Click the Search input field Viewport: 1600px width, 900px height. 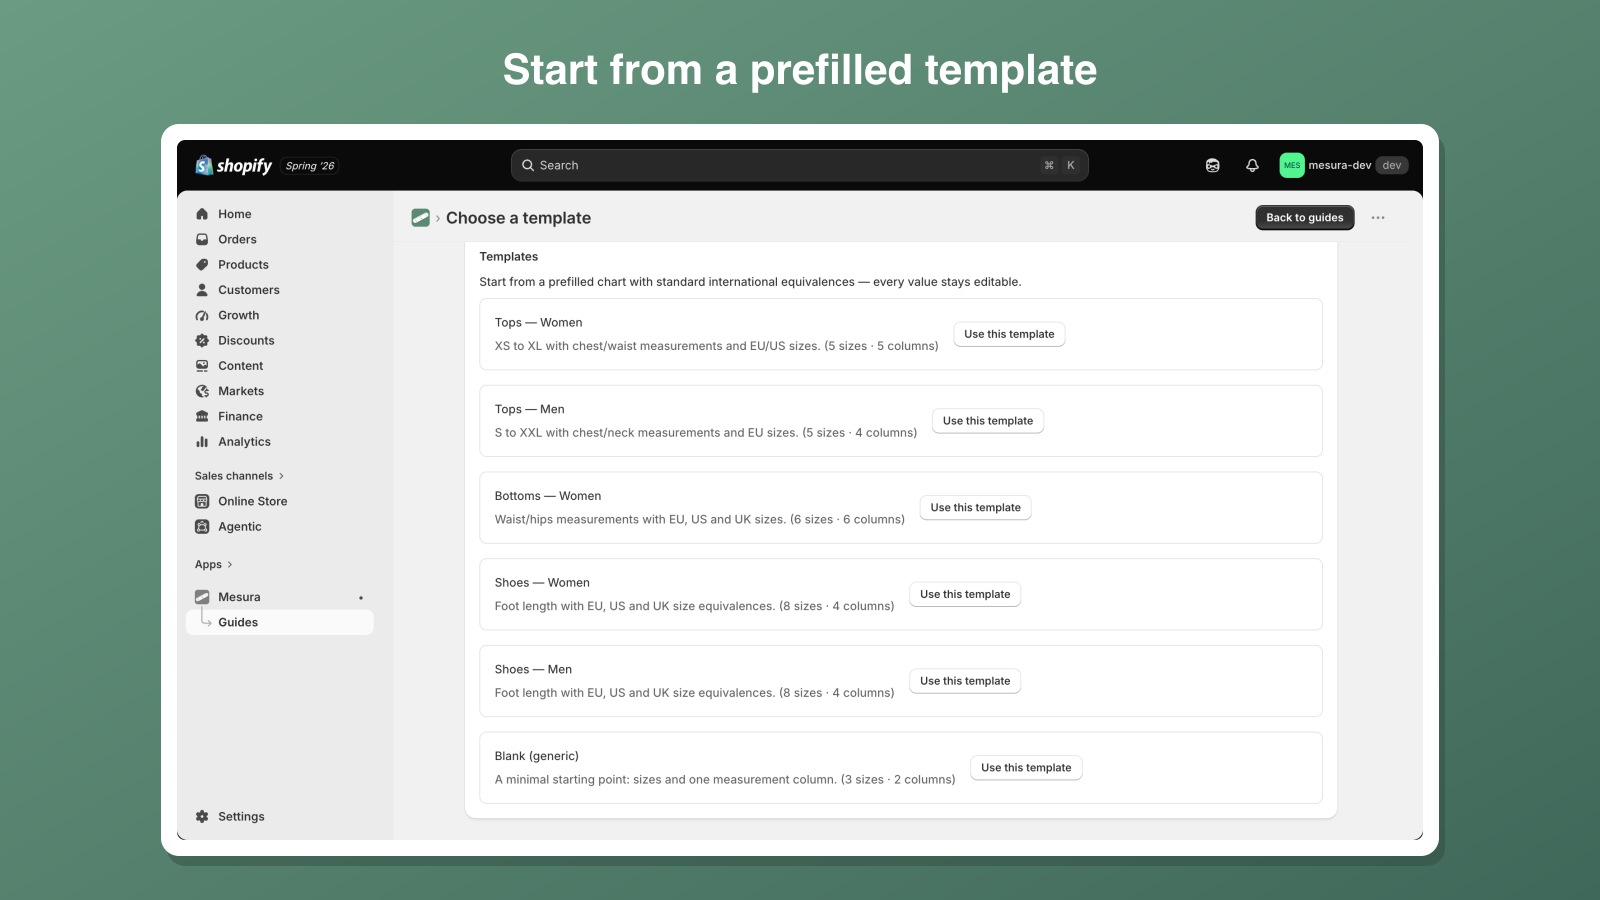click(x=800, y=165)
